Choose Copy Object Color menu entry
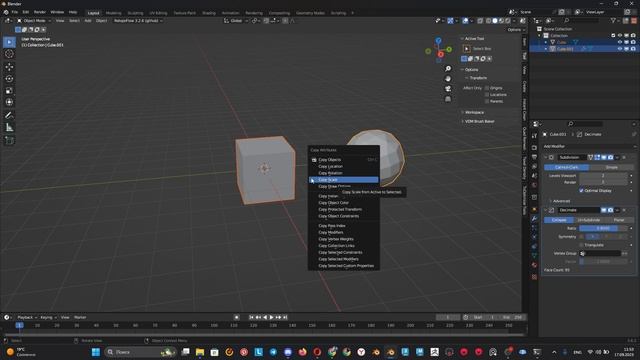This screenshot has height=360, width=640. [x=344, y=202]
